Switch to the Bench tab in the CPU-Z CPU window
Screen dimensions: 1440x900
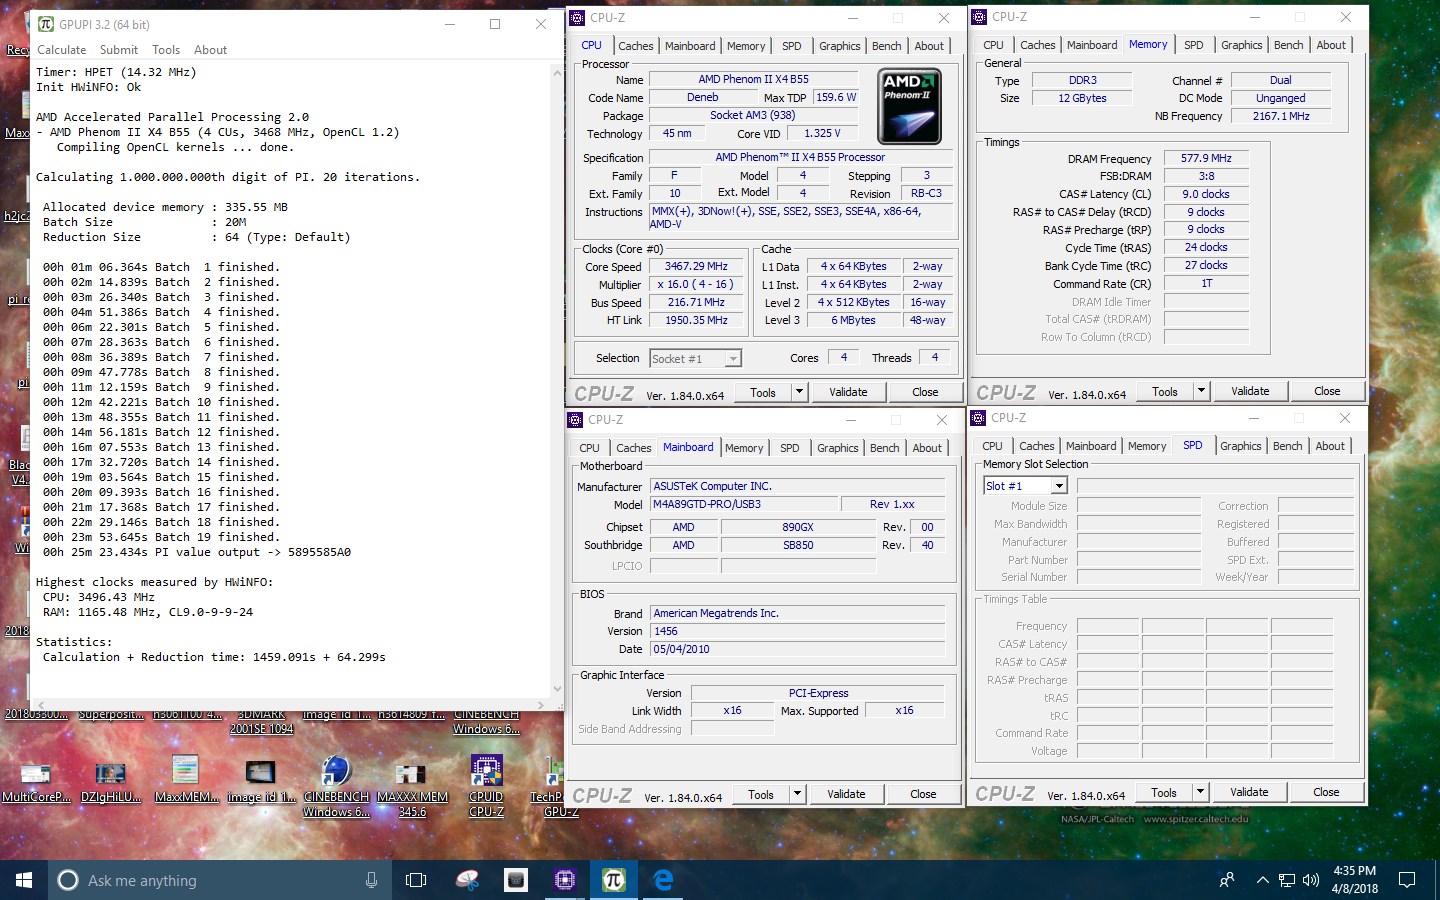click(x=886, y=46)
